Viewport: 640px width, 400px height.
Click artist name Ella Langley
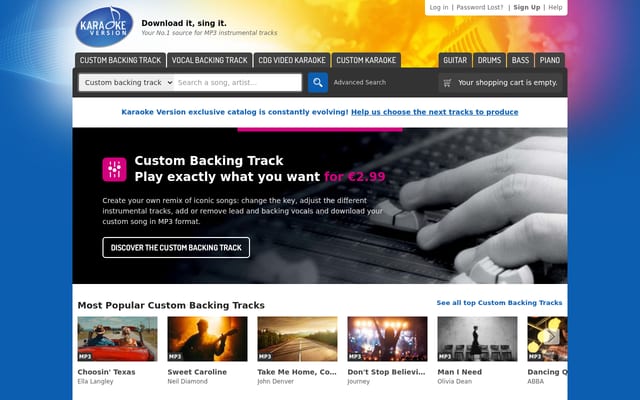coord(96,381)
